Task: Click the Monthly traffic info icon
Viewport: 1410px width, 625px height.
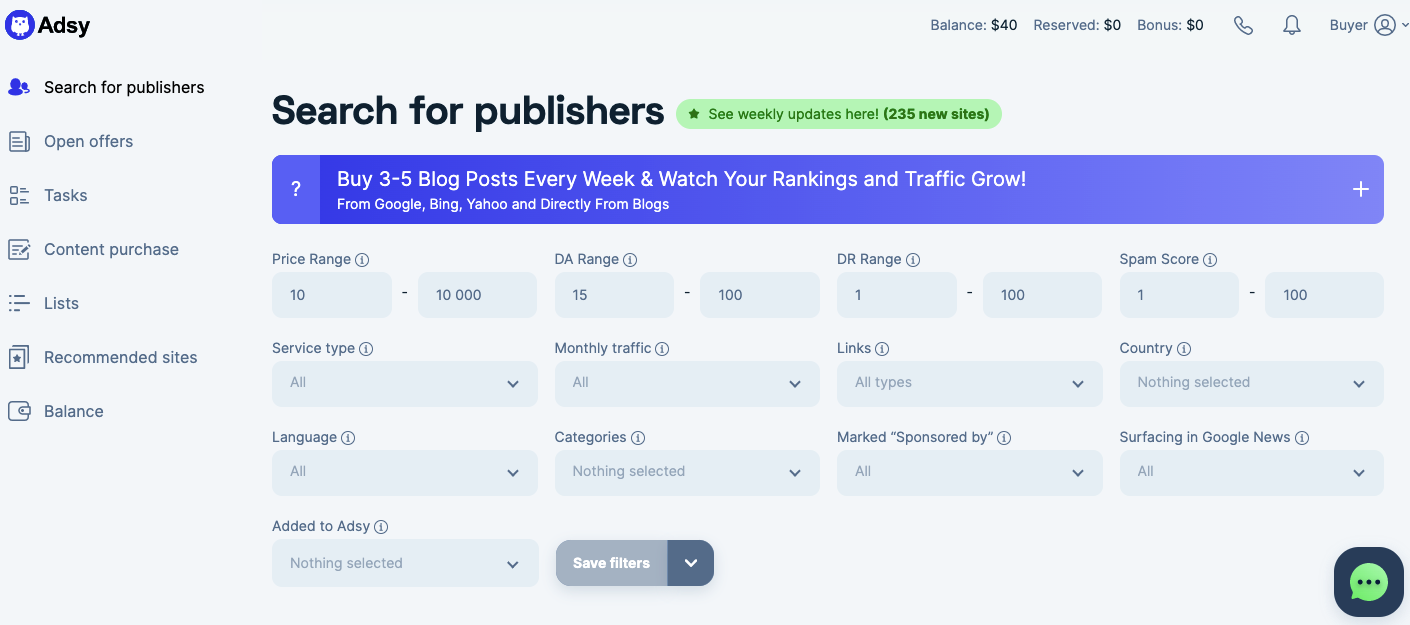Action: (662, 349)
